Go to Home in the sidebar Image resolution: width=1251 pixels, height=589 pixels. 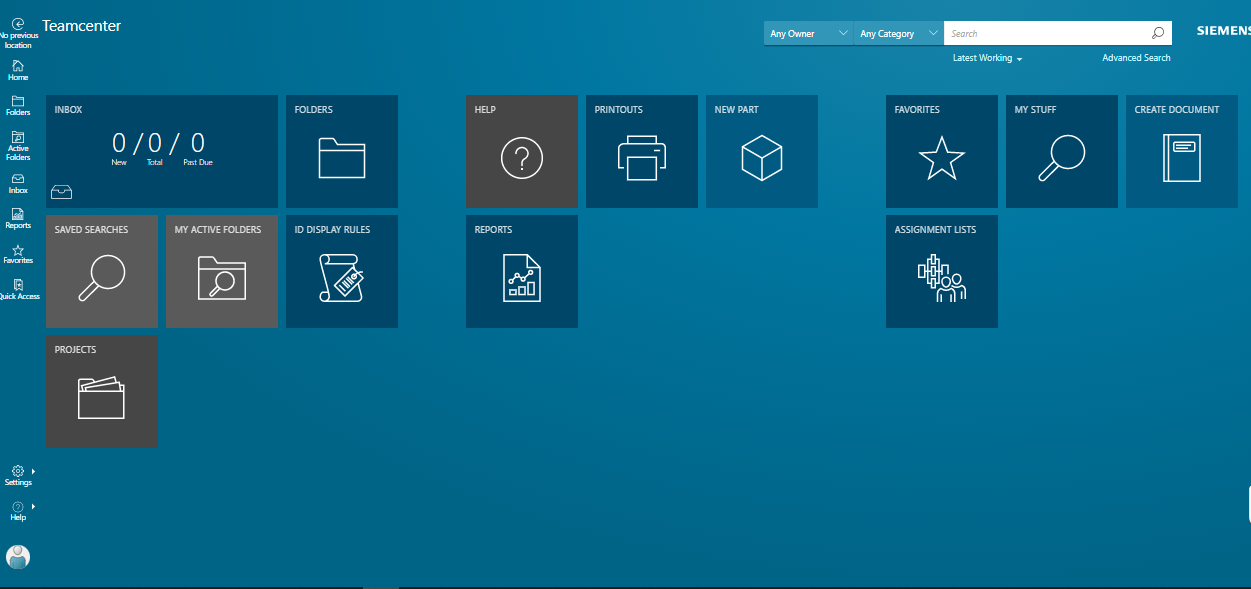(18, 70)
